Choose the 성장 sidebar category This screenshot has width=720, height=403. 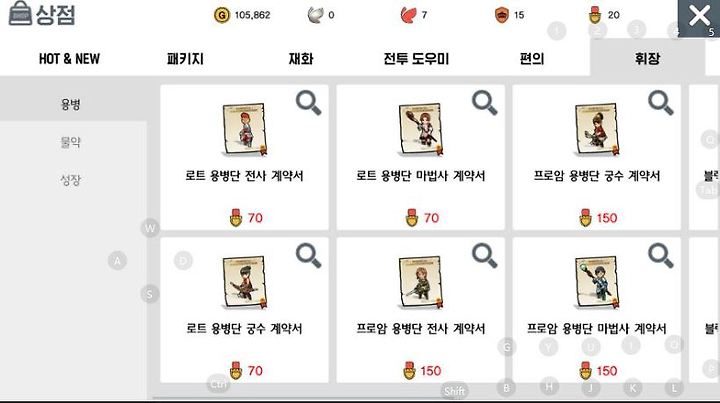click(x=71, y=180)
